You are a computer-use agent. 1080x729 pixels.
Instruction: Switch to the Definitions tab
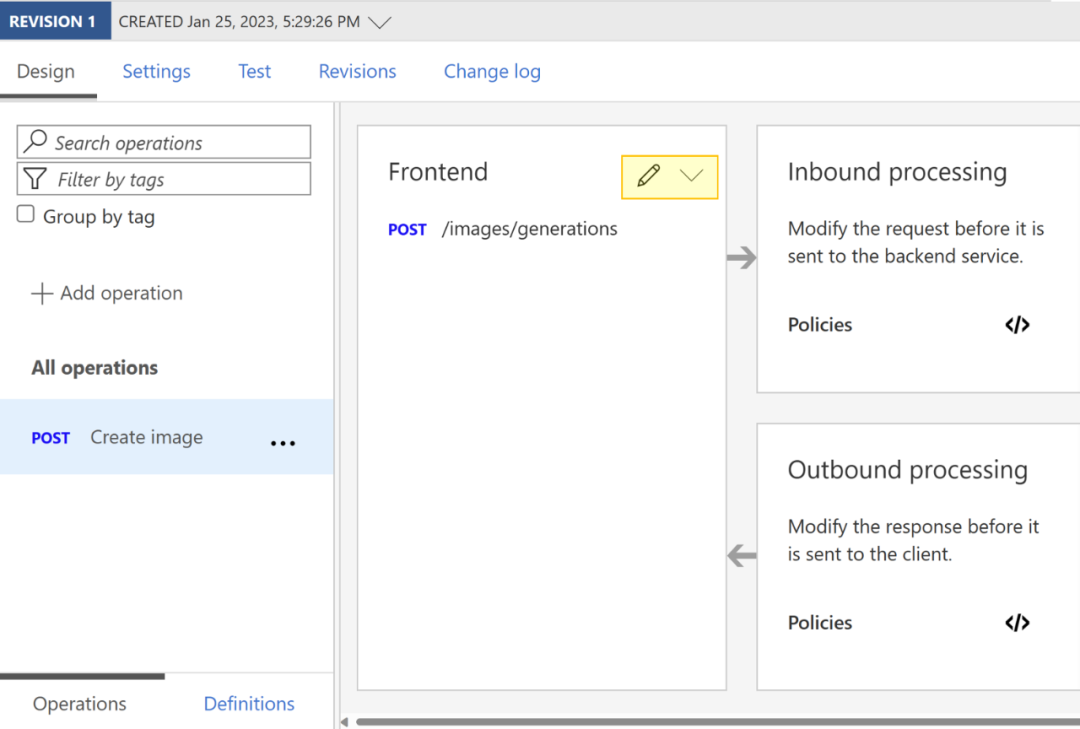point(248,703)
